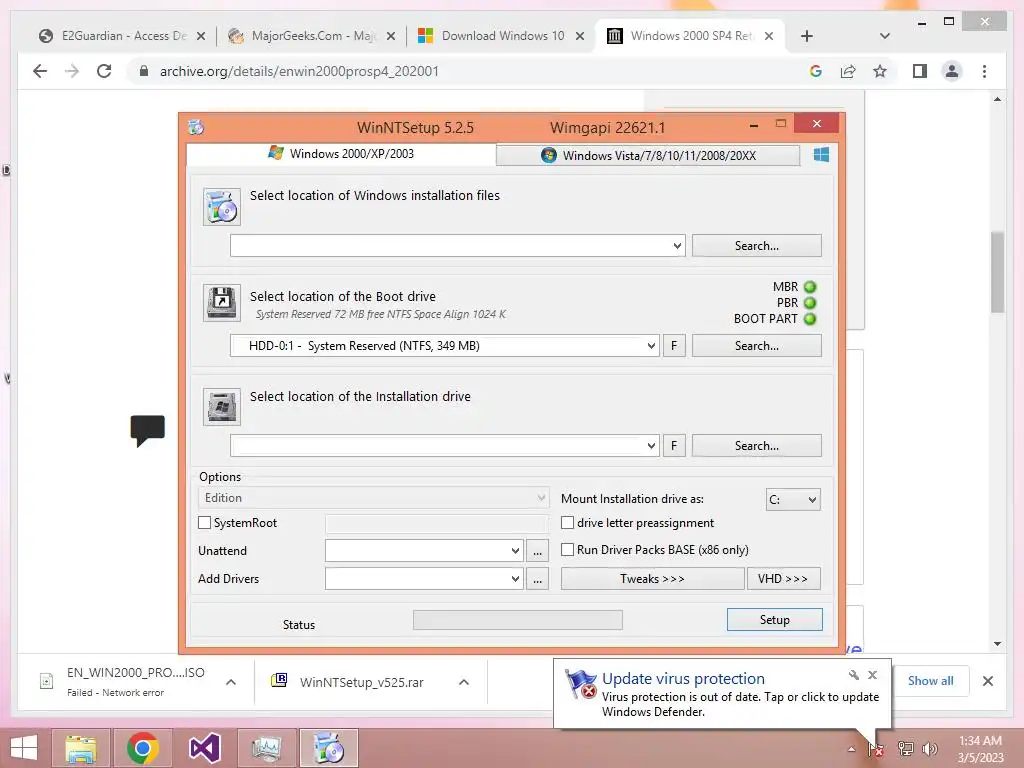Click the volume speaker tray icon

coord(929,749)
